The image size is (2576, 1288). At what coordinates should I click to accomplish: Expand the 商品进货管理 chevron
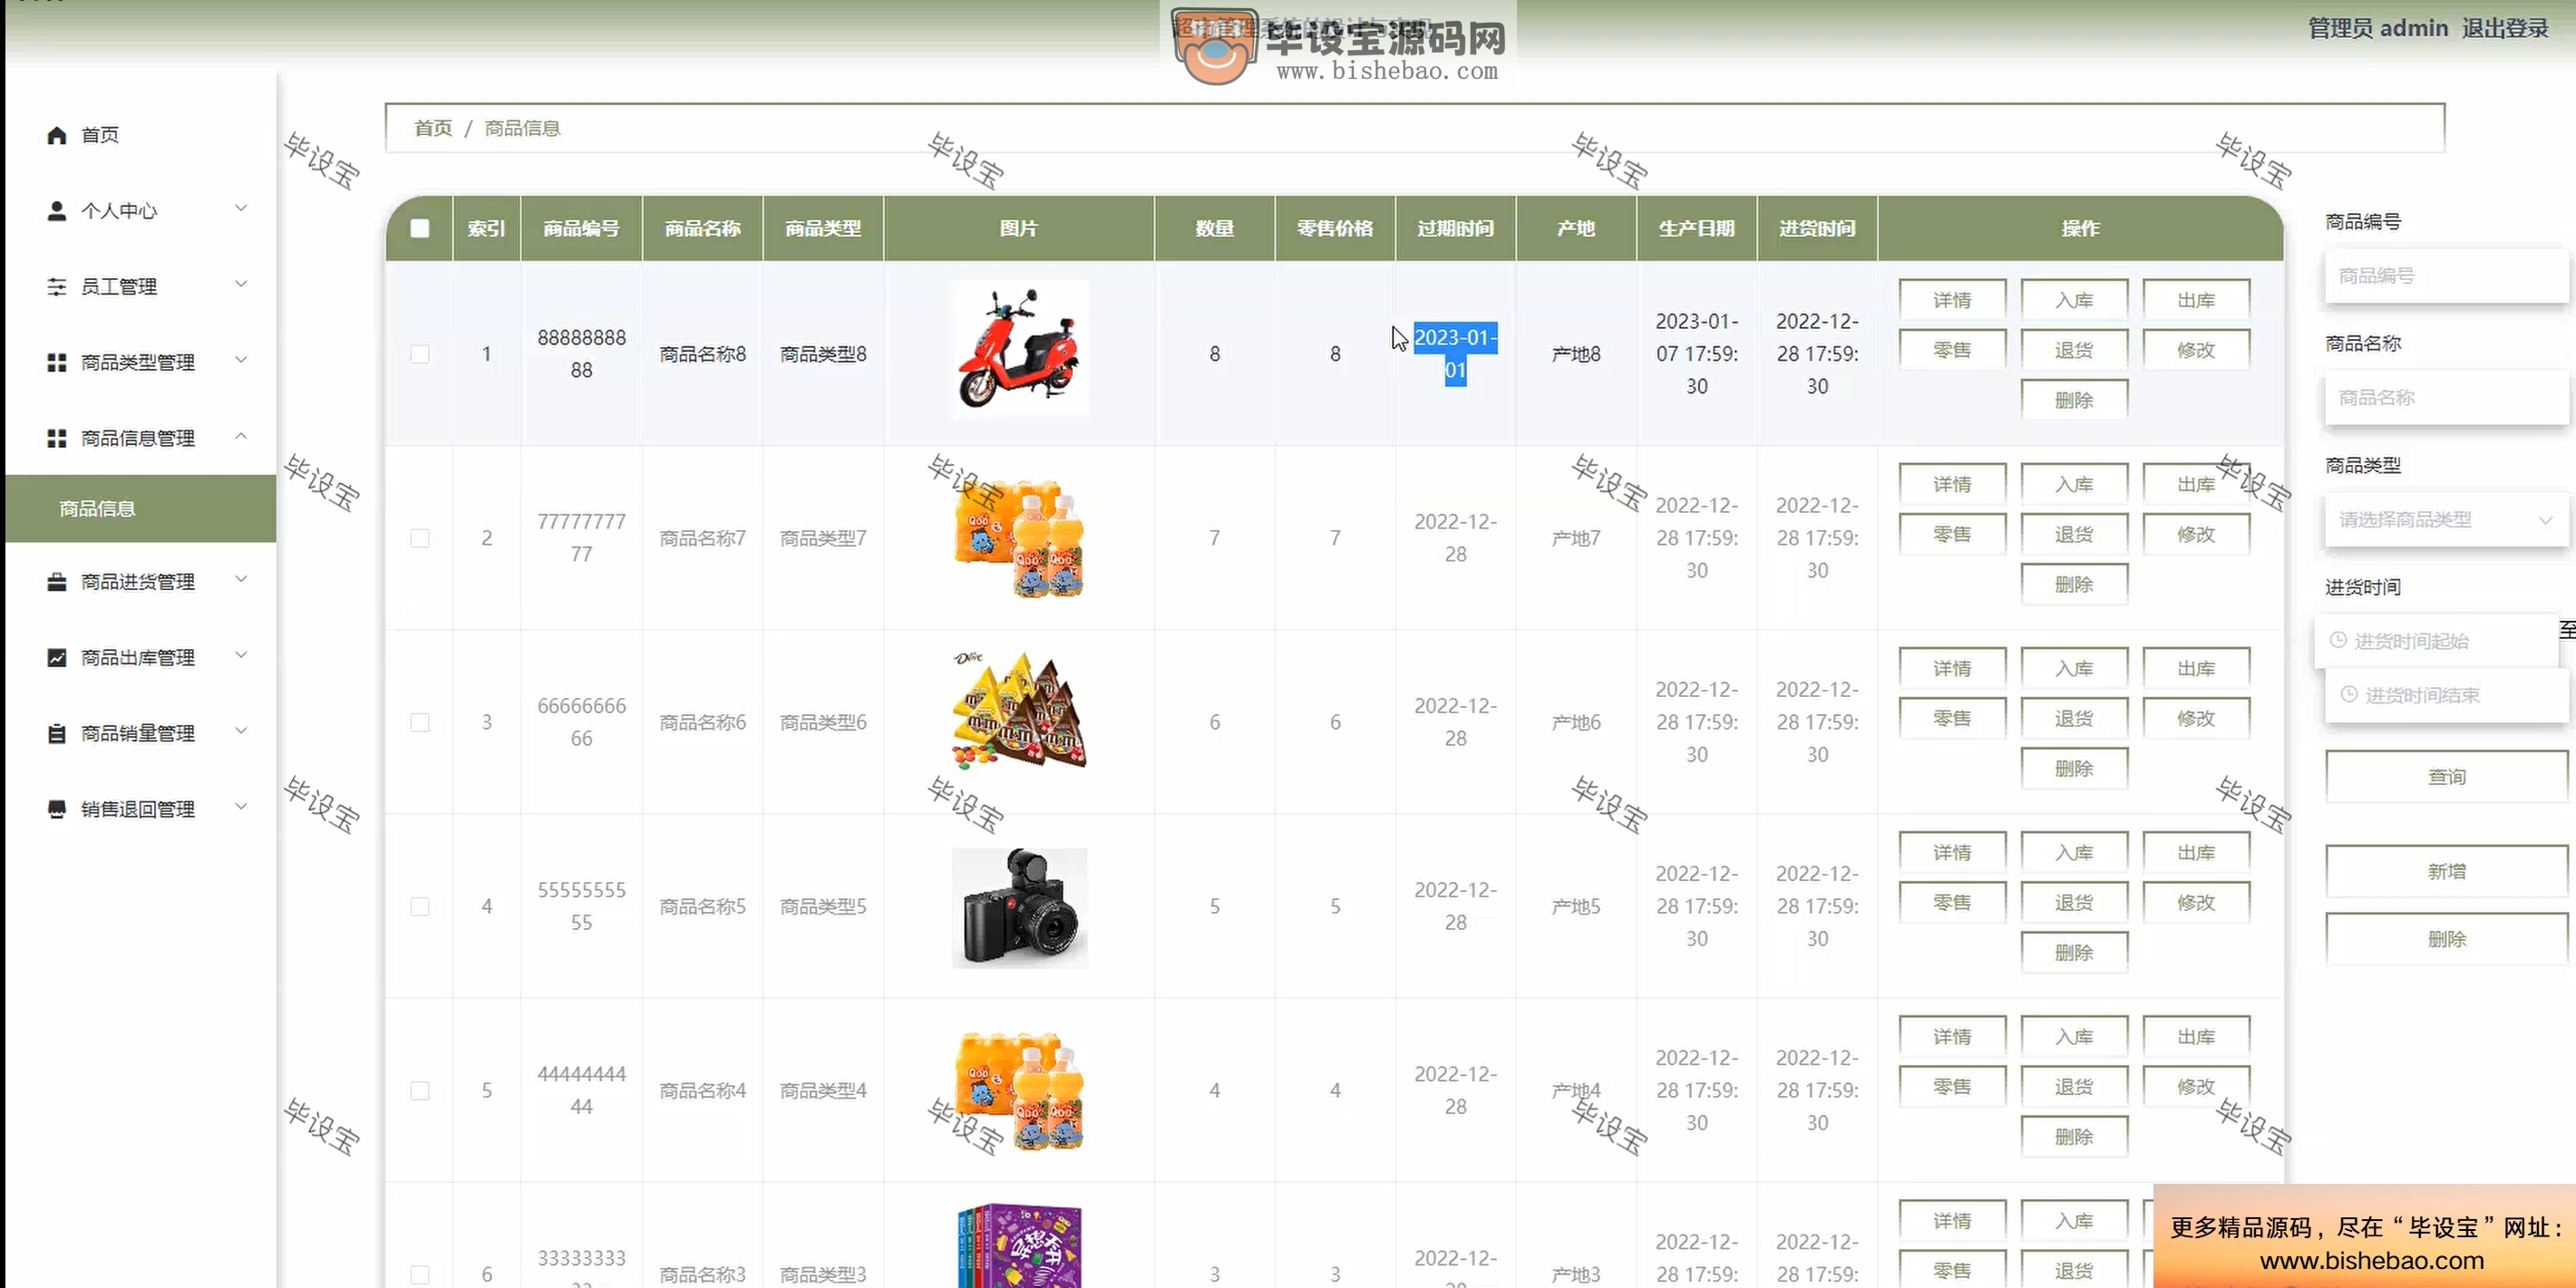[241, 579]
